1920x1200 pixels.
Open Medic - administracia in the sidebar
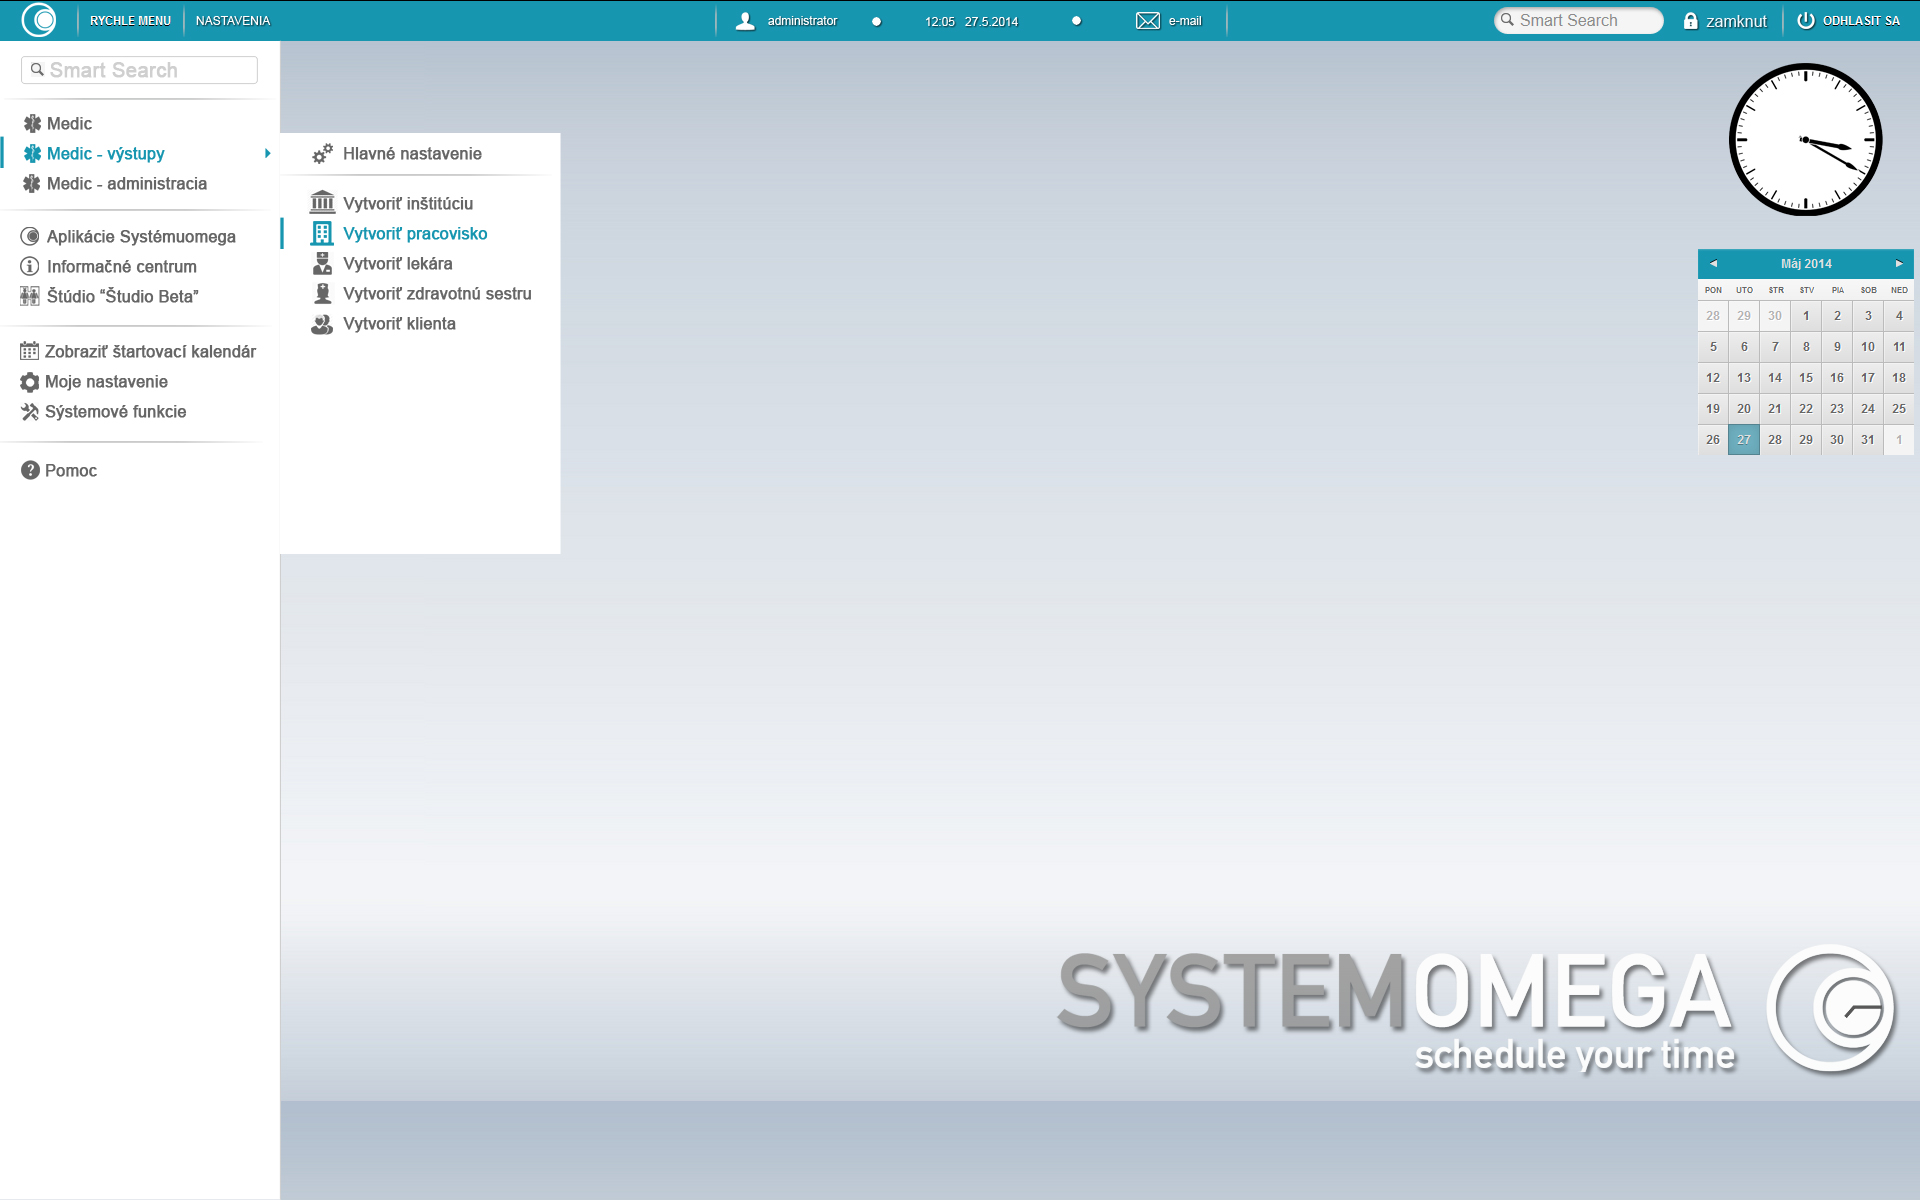(127, 184)
